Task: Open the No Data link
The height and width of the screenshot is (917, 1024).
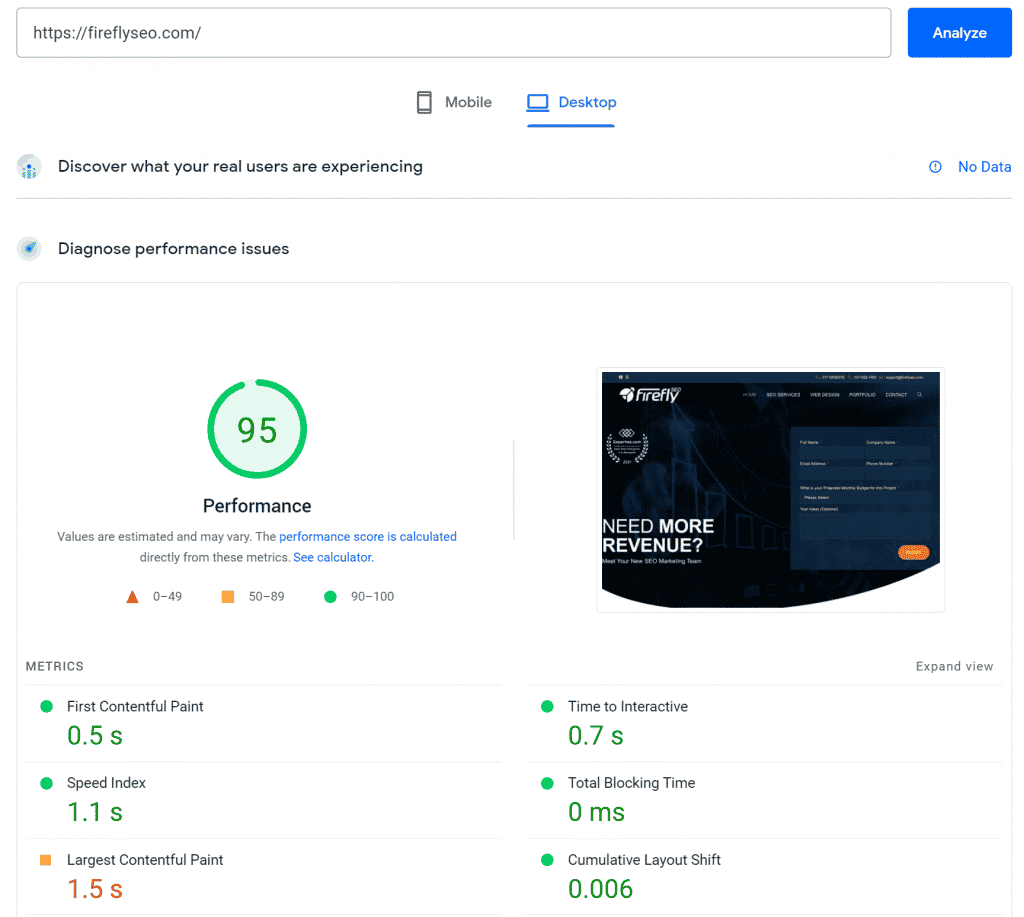Action: (x=984, y=167)
